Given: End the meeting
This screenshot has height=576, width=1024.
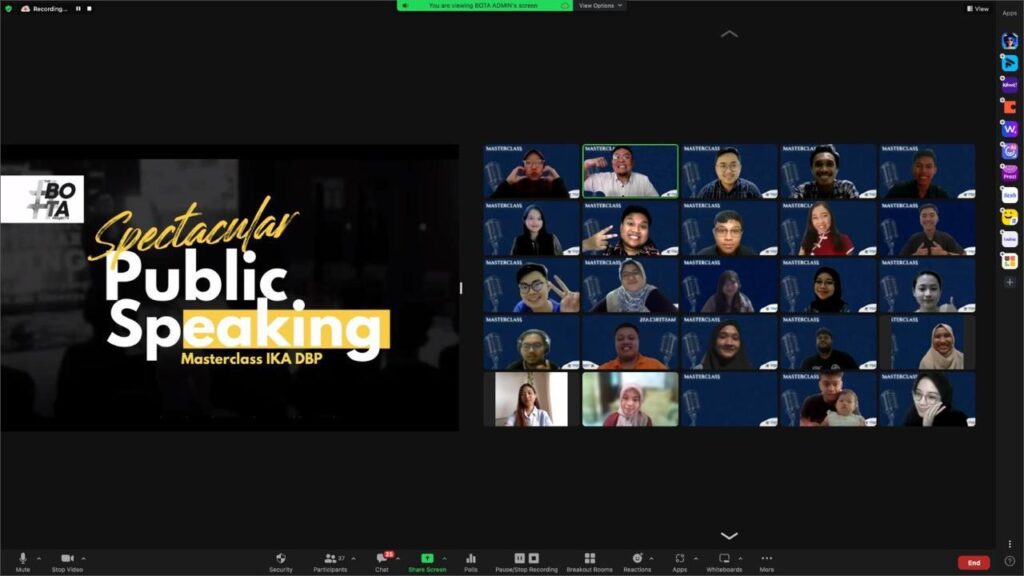Looking at the screenshot, I should (973, 563).
